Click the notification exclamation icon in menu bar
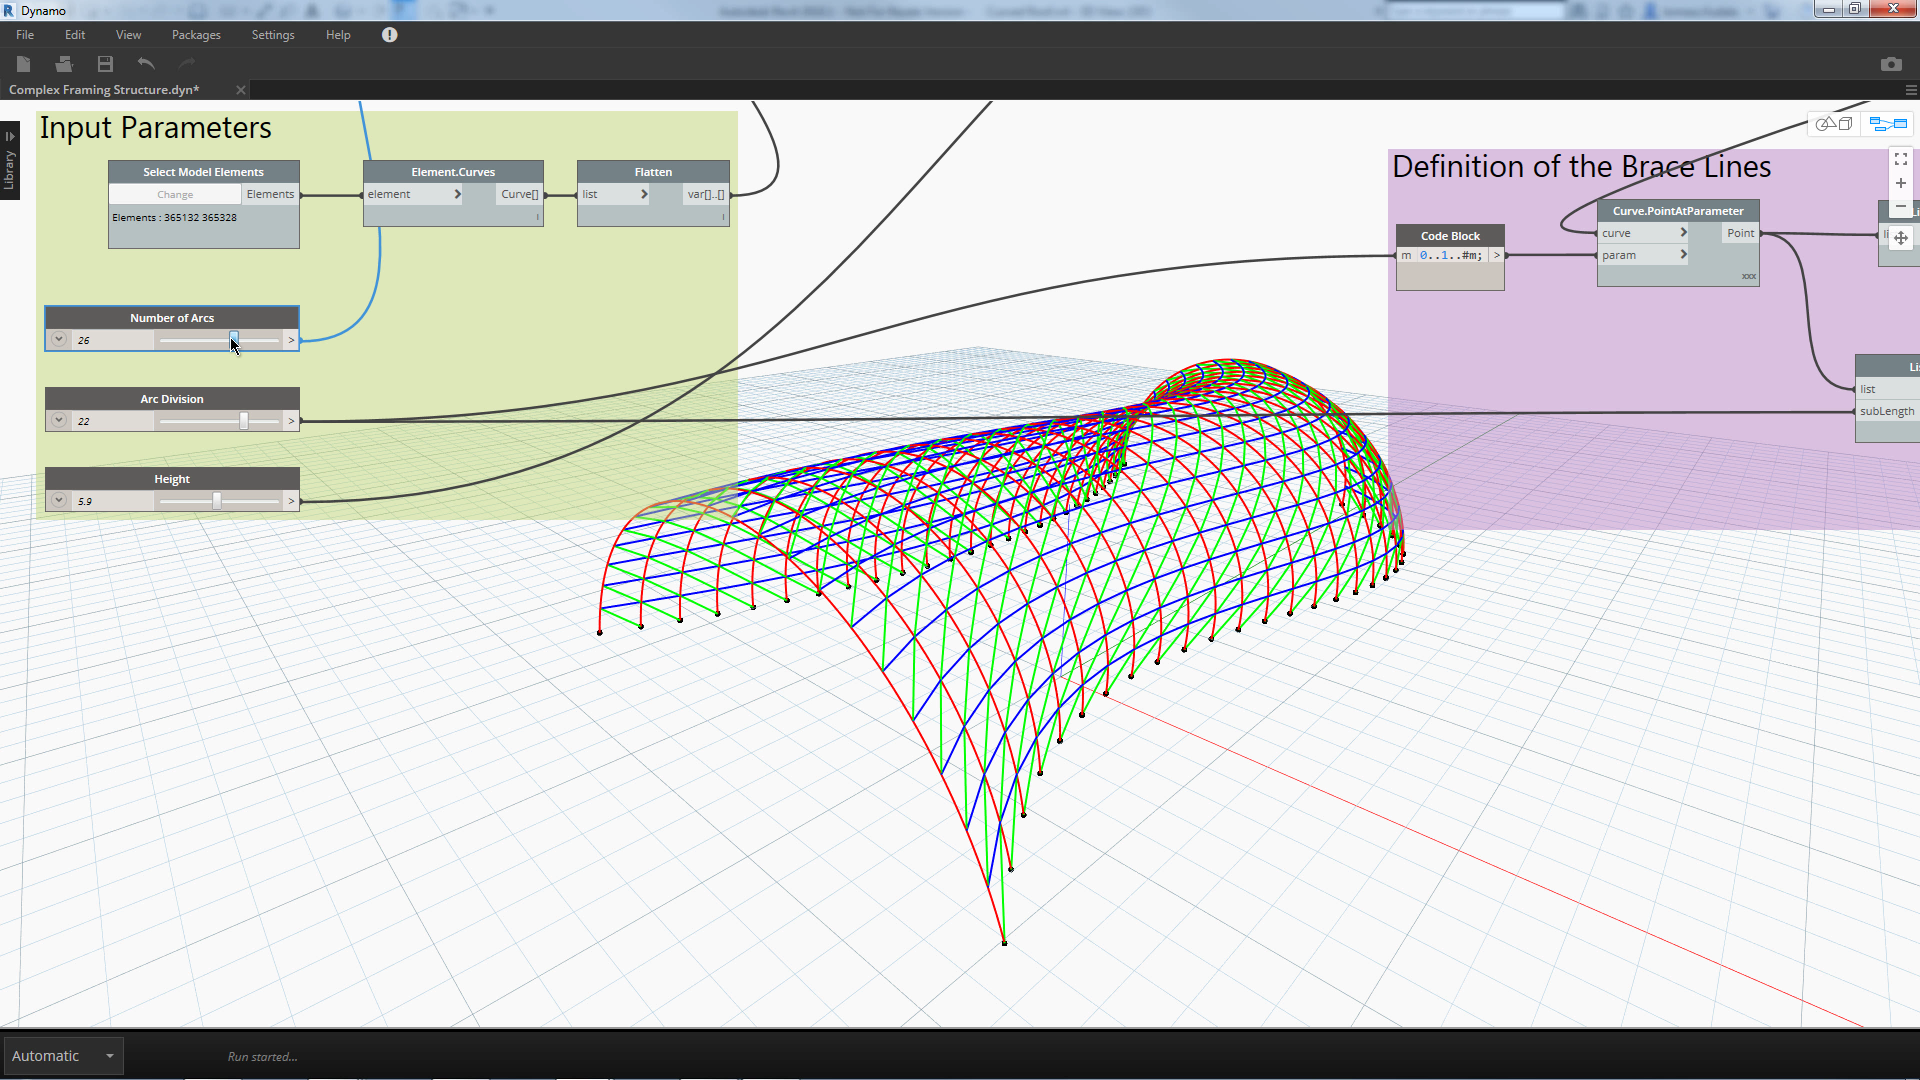Screen dimensions: 1920x1080 390,35
